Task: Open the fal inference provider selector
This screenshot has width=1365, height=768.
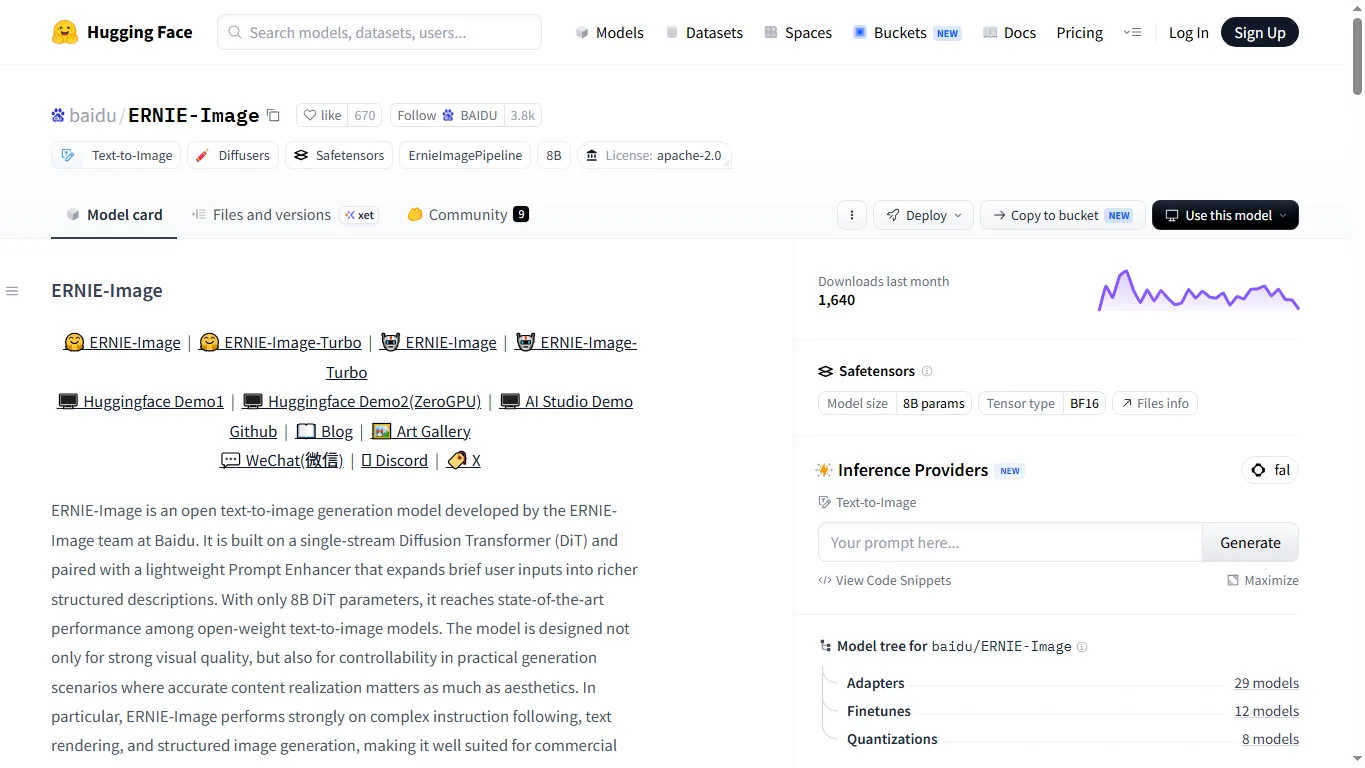Action: [x=1270, y=470]
